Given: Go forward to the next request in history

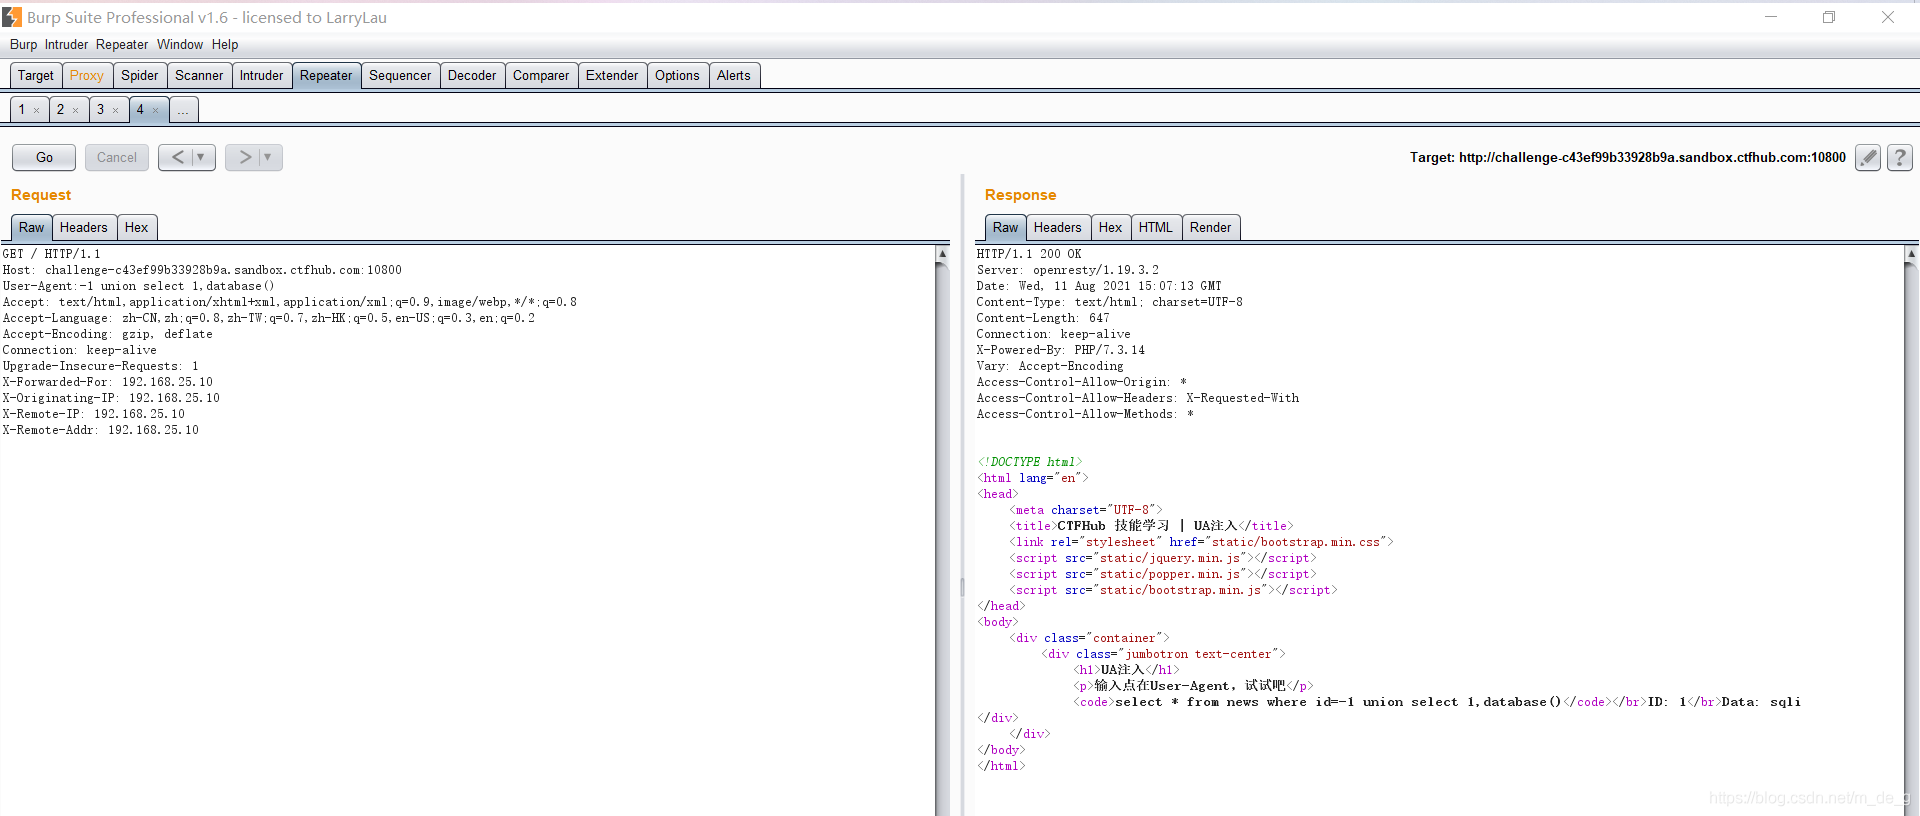Looking at the screenshot, I should (244, 157).
